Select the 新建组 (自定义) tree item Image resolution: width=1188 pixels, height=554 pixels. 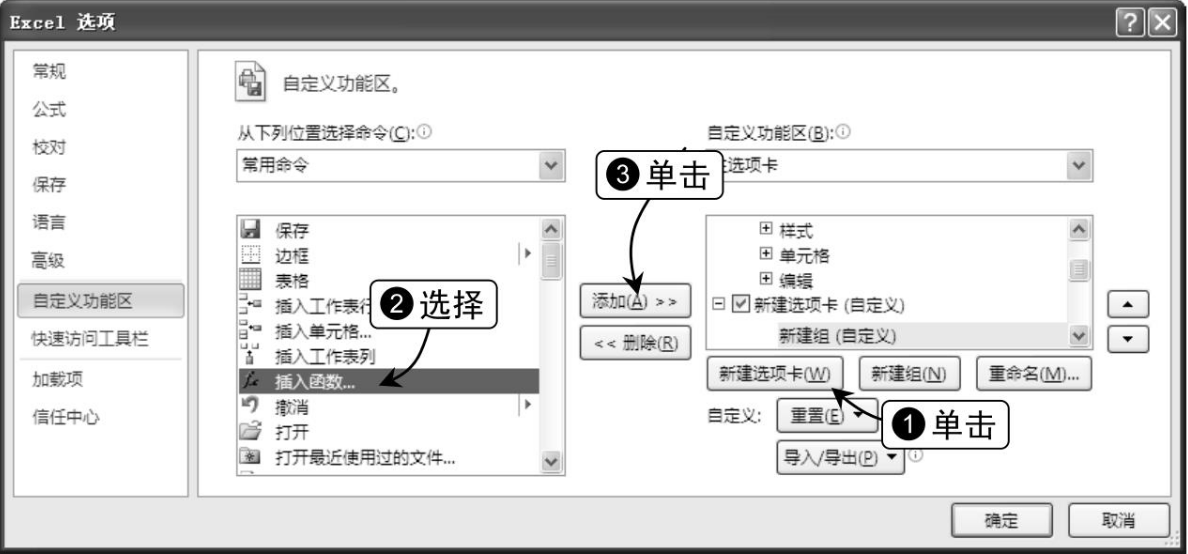(838, 335)
